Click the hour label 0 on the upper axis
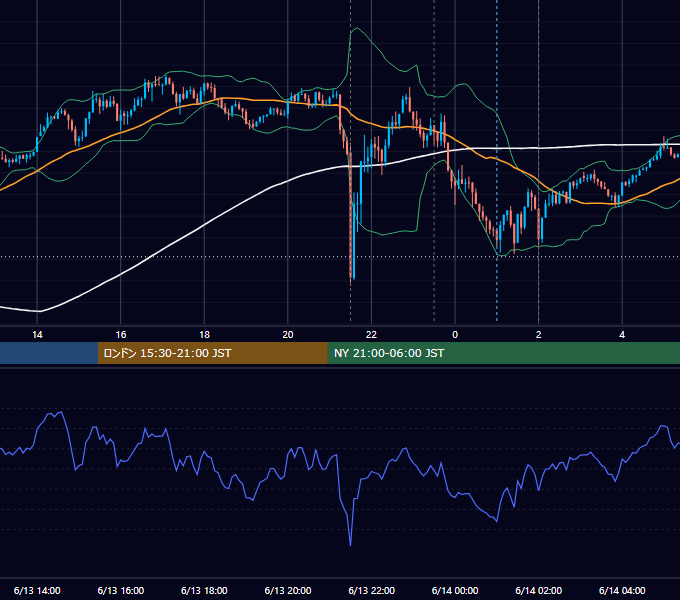680x600 pixels. [455, 335]
